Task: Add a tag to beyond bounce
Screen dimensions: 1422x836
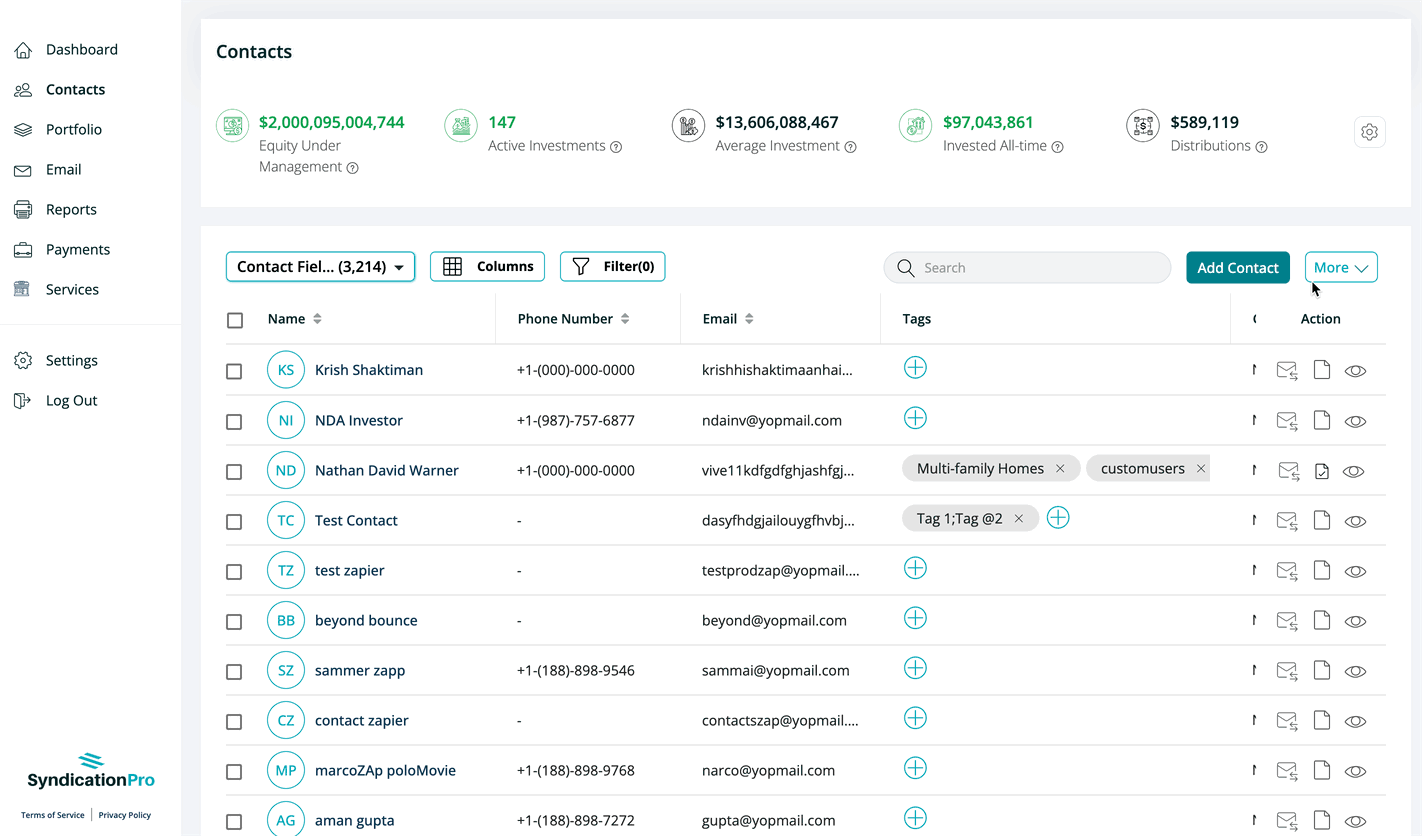Action: point(915,618)
